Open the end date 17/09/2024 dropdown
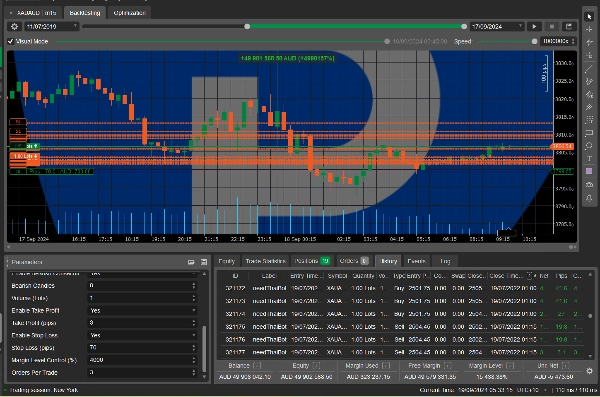 point(497,26)
